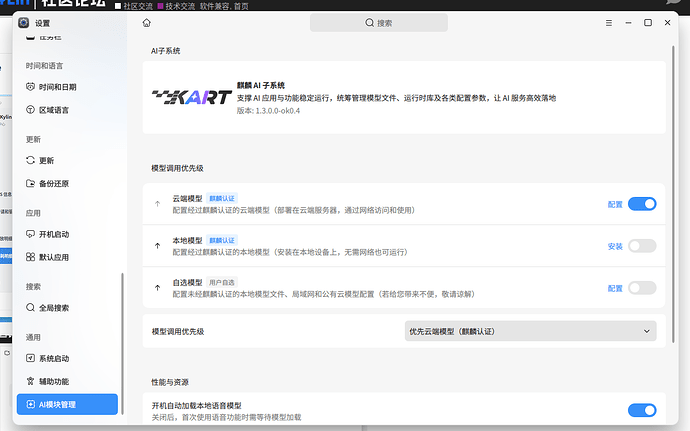
Task: Go to settings home via house icon
Action: pos(147,23)
